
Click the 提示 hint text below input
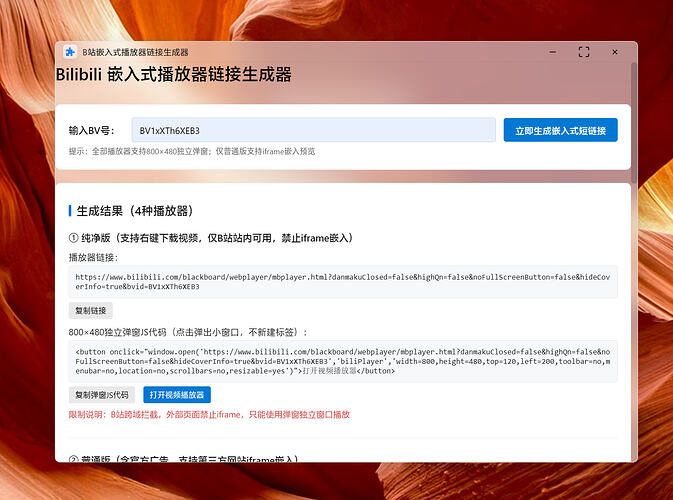point(192,151)
